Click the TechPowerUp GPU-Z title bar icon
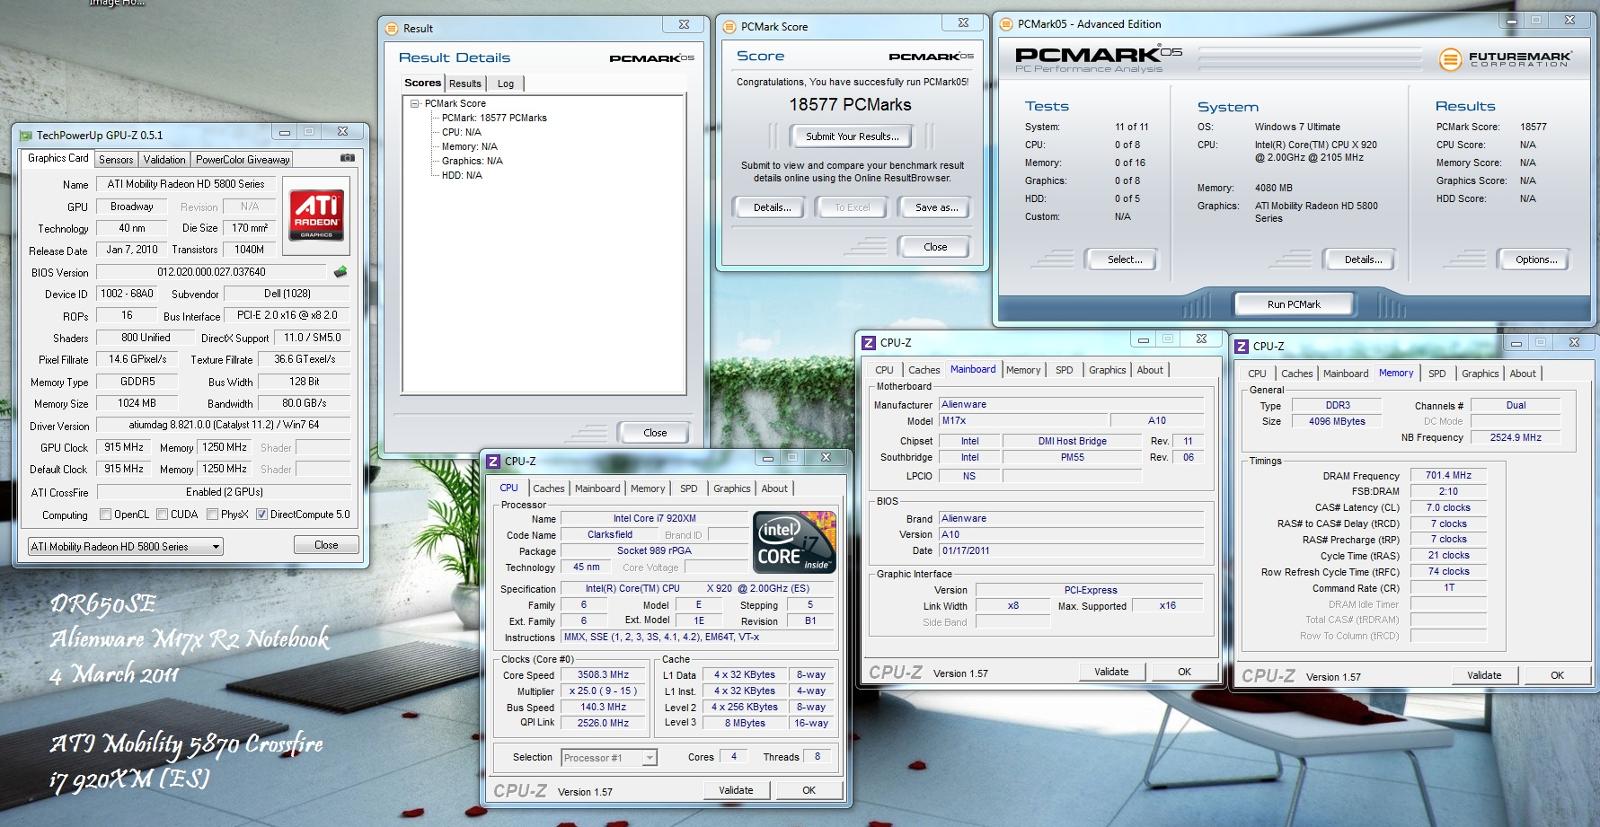This screenshot has width=1600, height=827. point(25,134)
